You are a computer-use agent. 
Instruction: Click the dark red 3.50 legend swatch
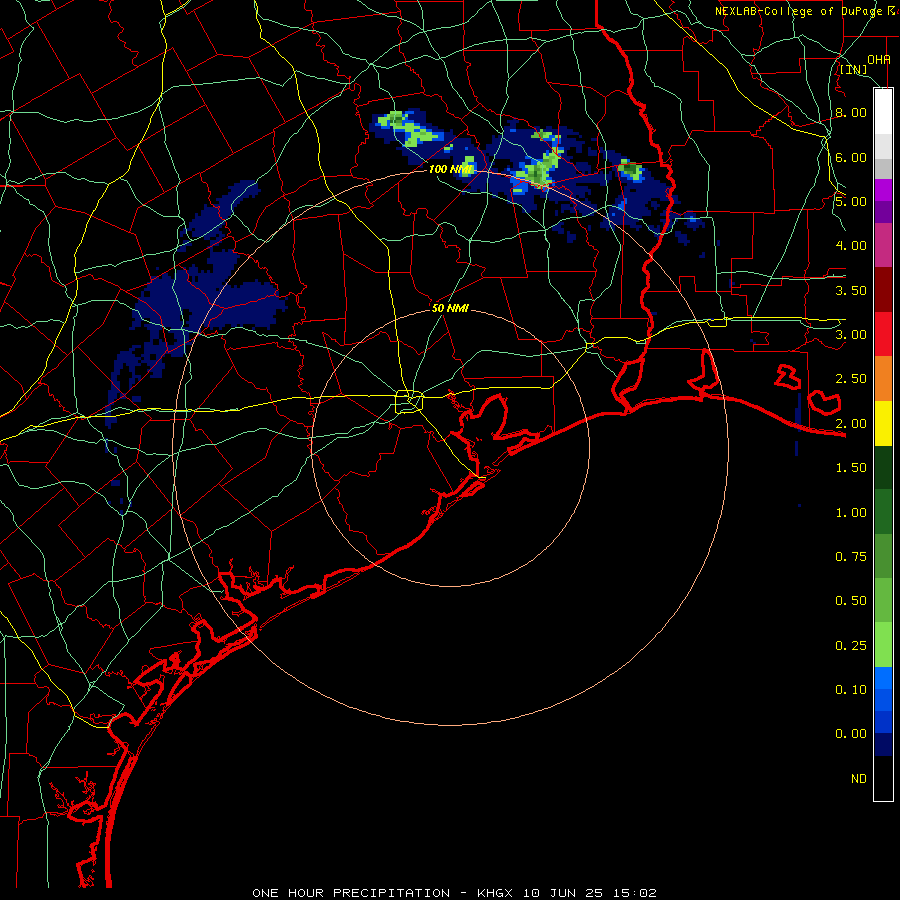click(883, 290)
